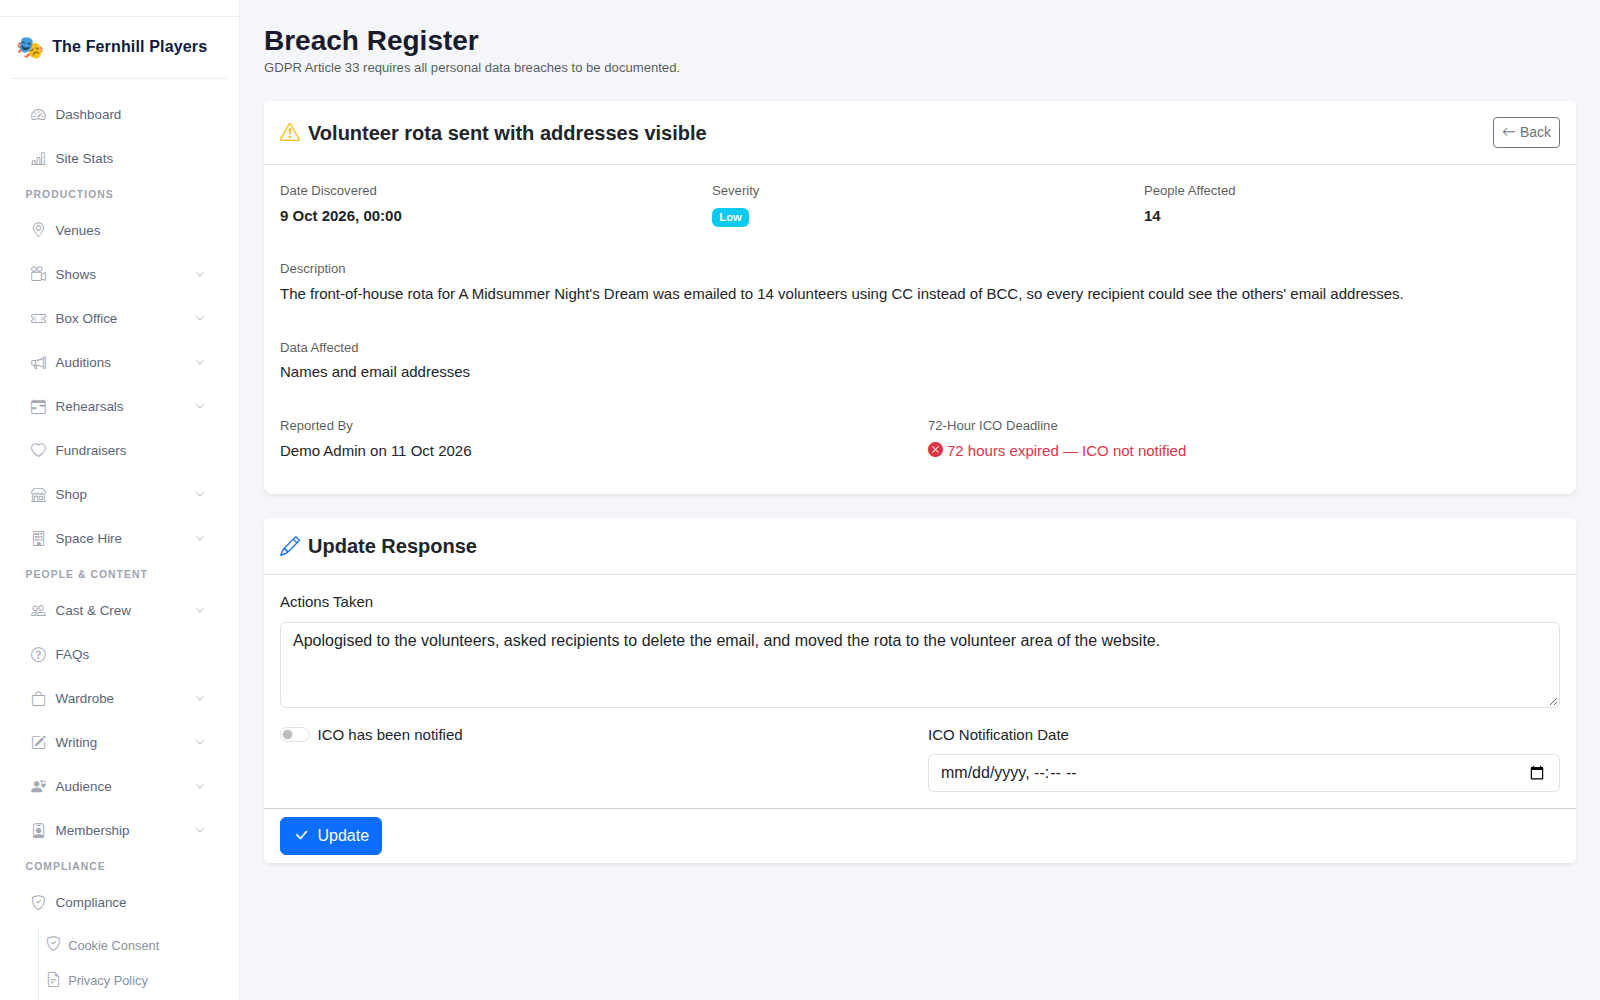Click the Low severity badge
Image resolution: width=1600 pixels, height=1000 pixels.
point(730,217)
